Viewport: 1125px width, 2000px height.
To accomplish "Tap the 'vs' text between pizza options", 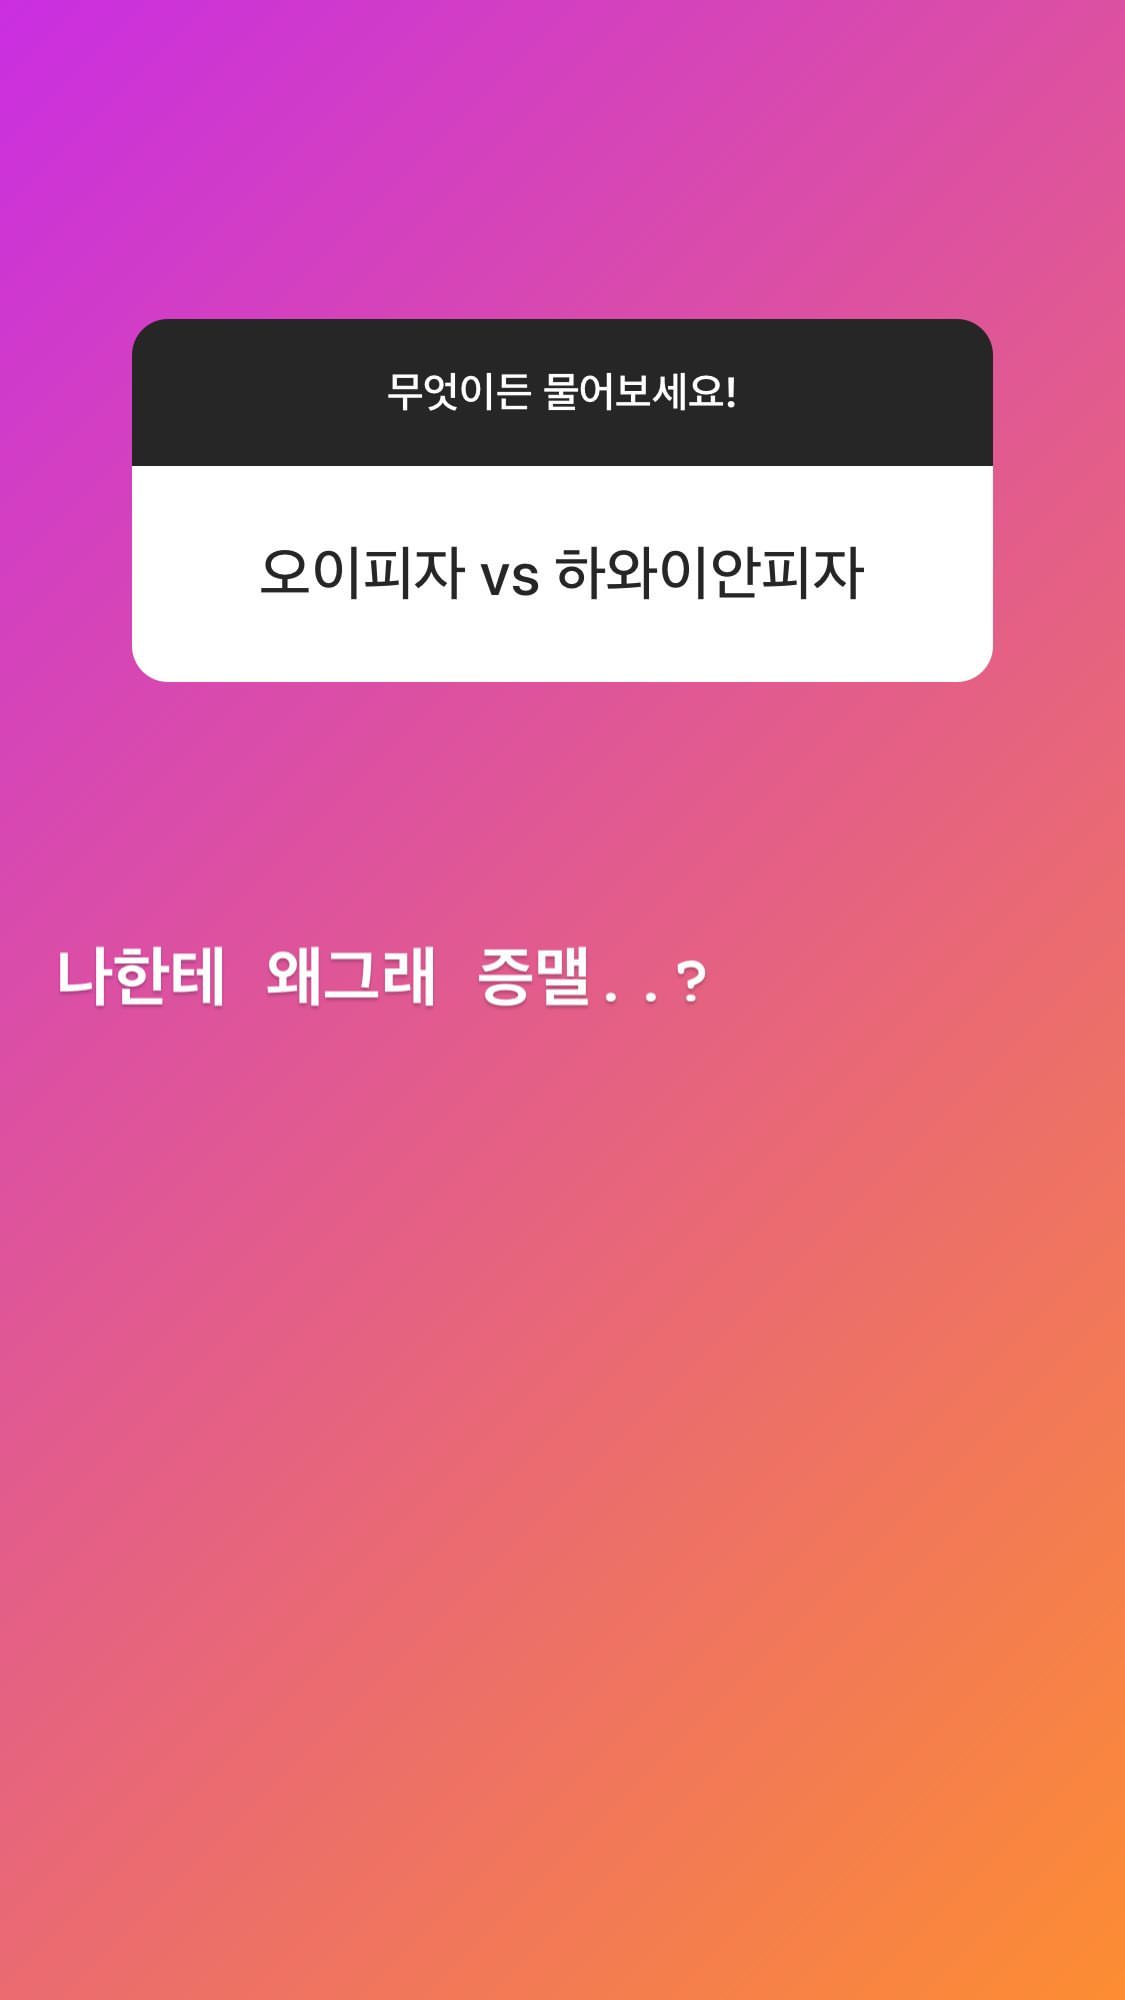I will click(x=510, y=578).
